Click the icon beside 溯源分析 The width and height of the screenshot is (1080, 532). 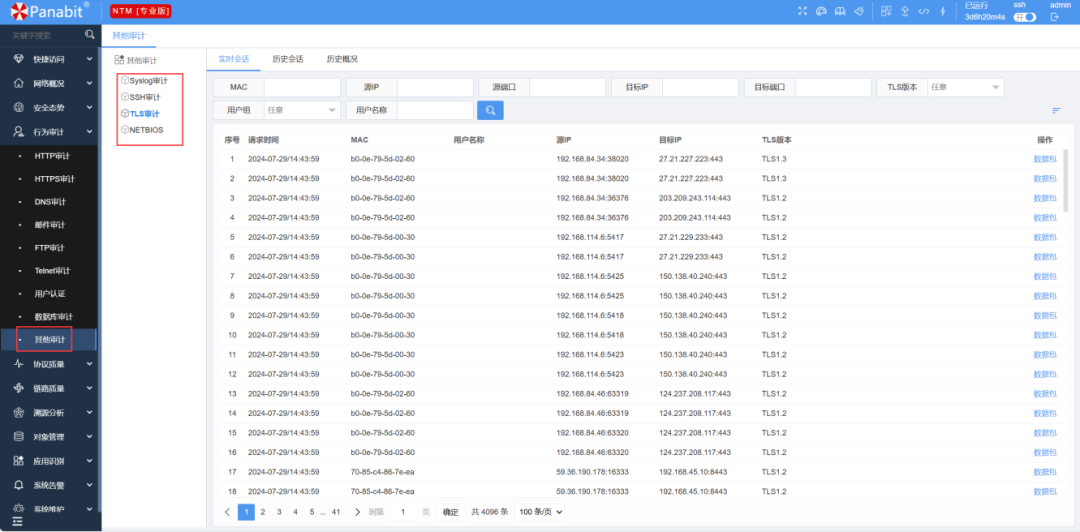(x=19, y=412)
